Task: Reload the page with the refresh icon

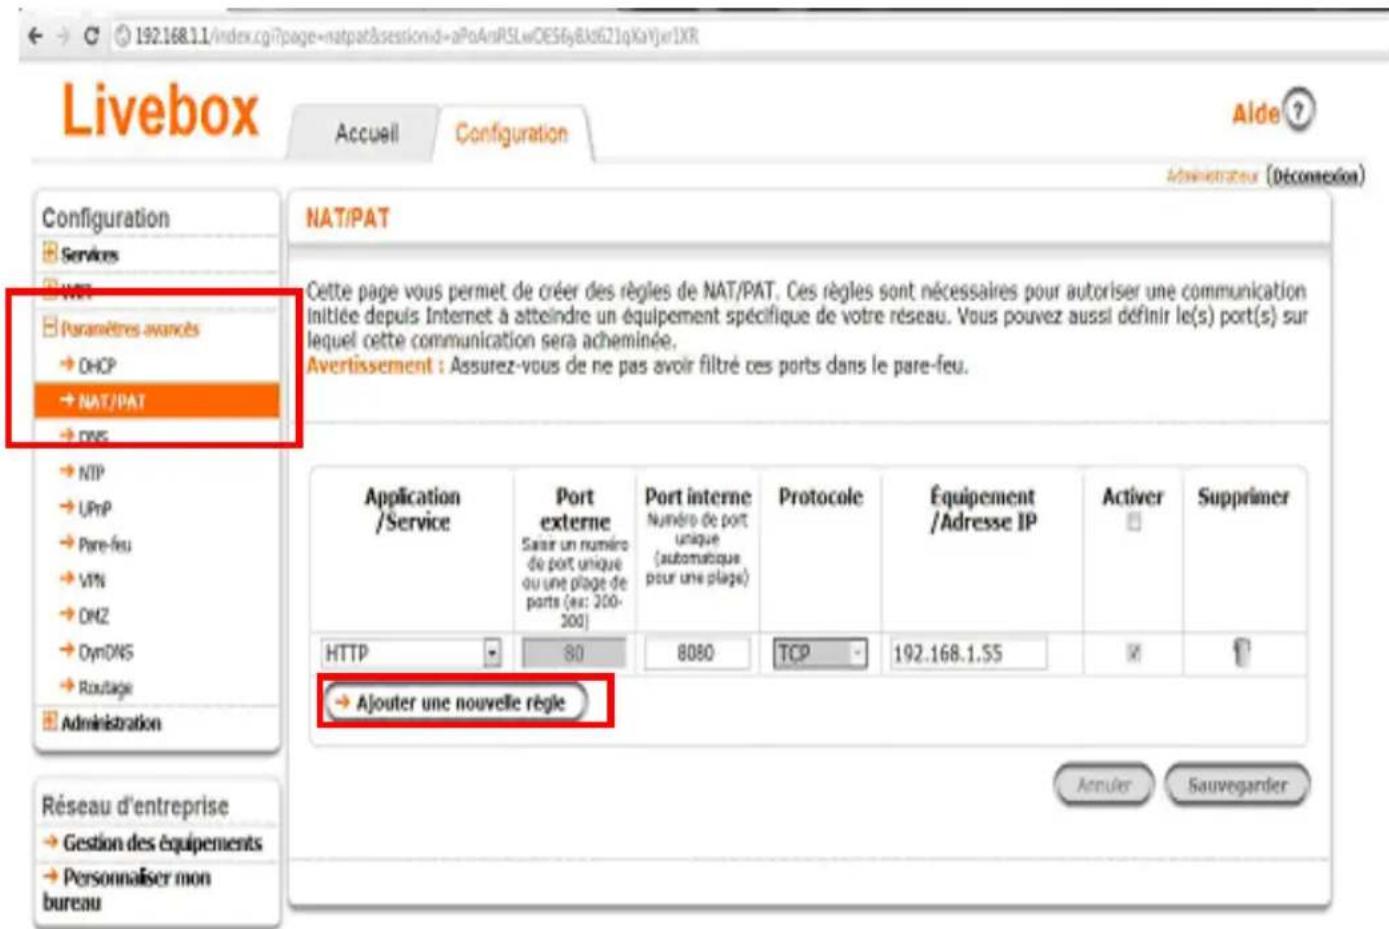Action: point(91,36)
